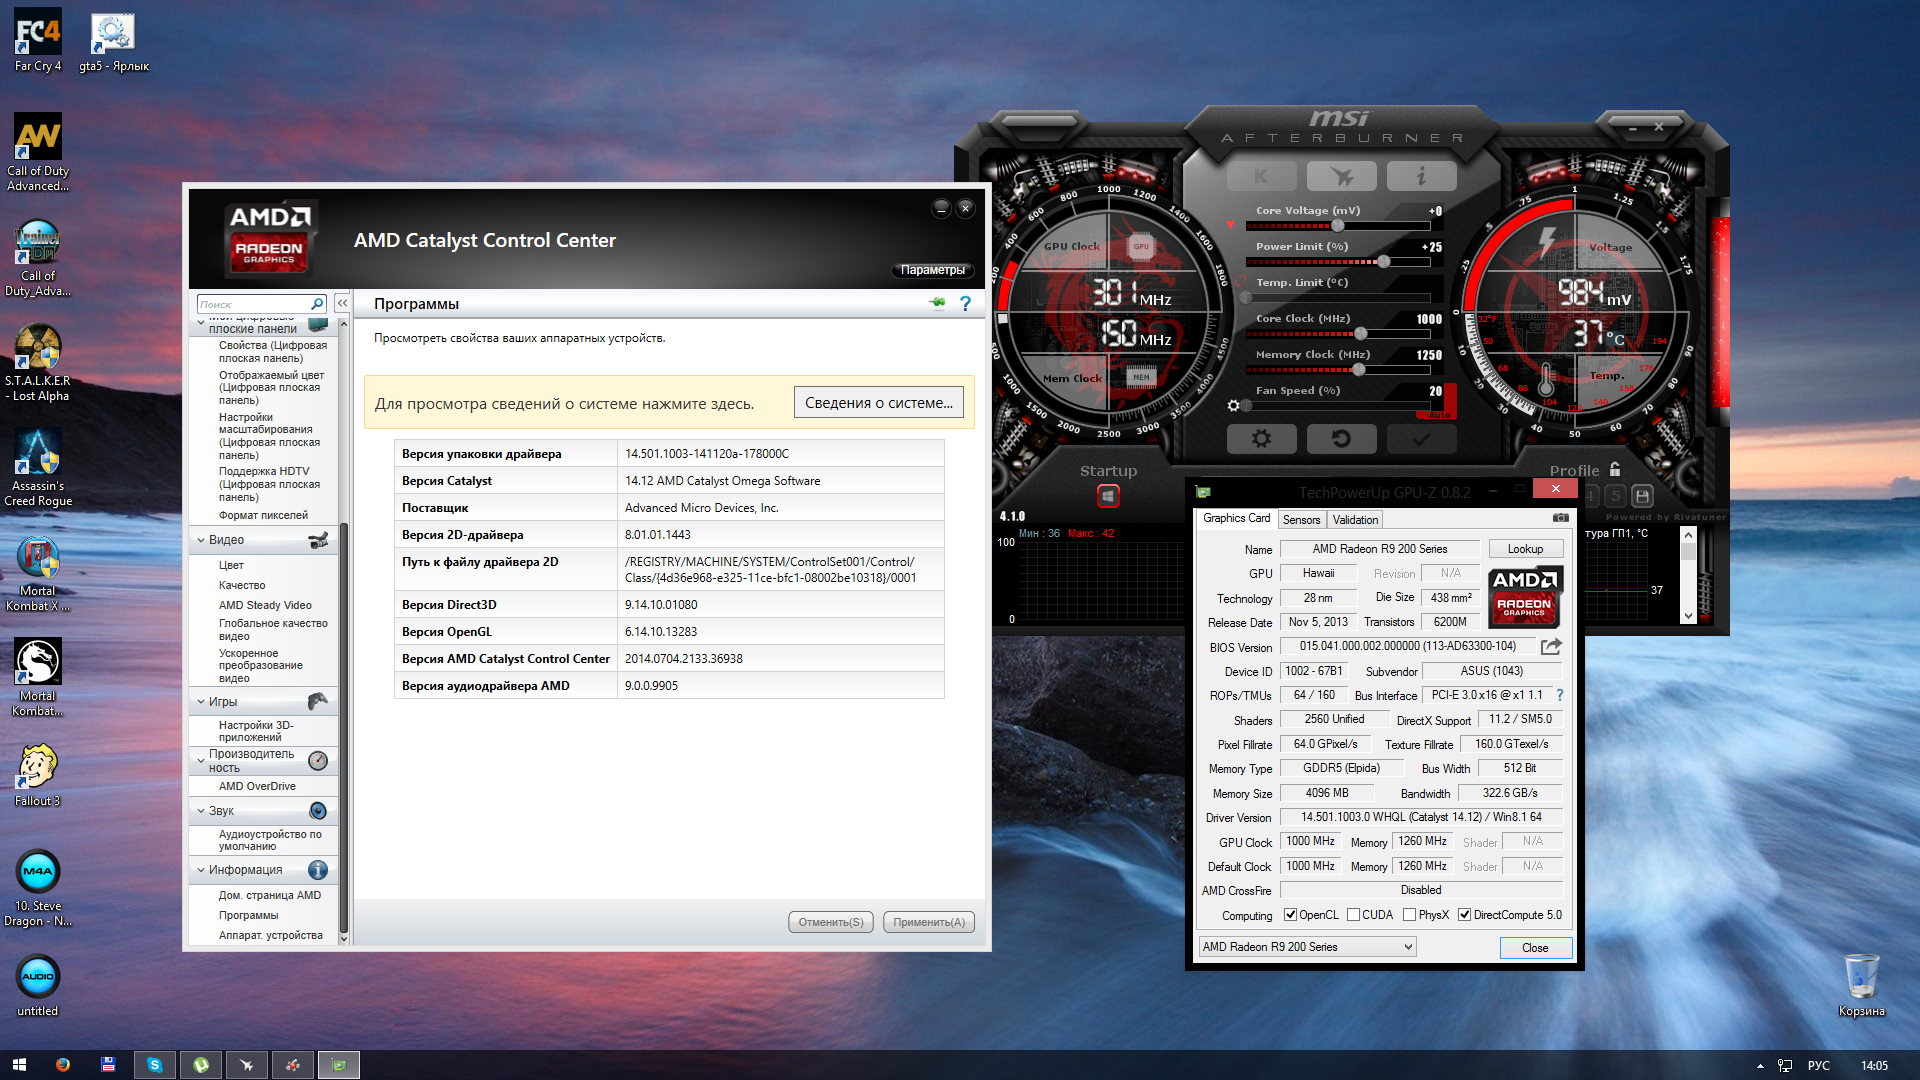Toggle the CUDA checkbox
1920x1080 pixels.
click(1353, 915)
